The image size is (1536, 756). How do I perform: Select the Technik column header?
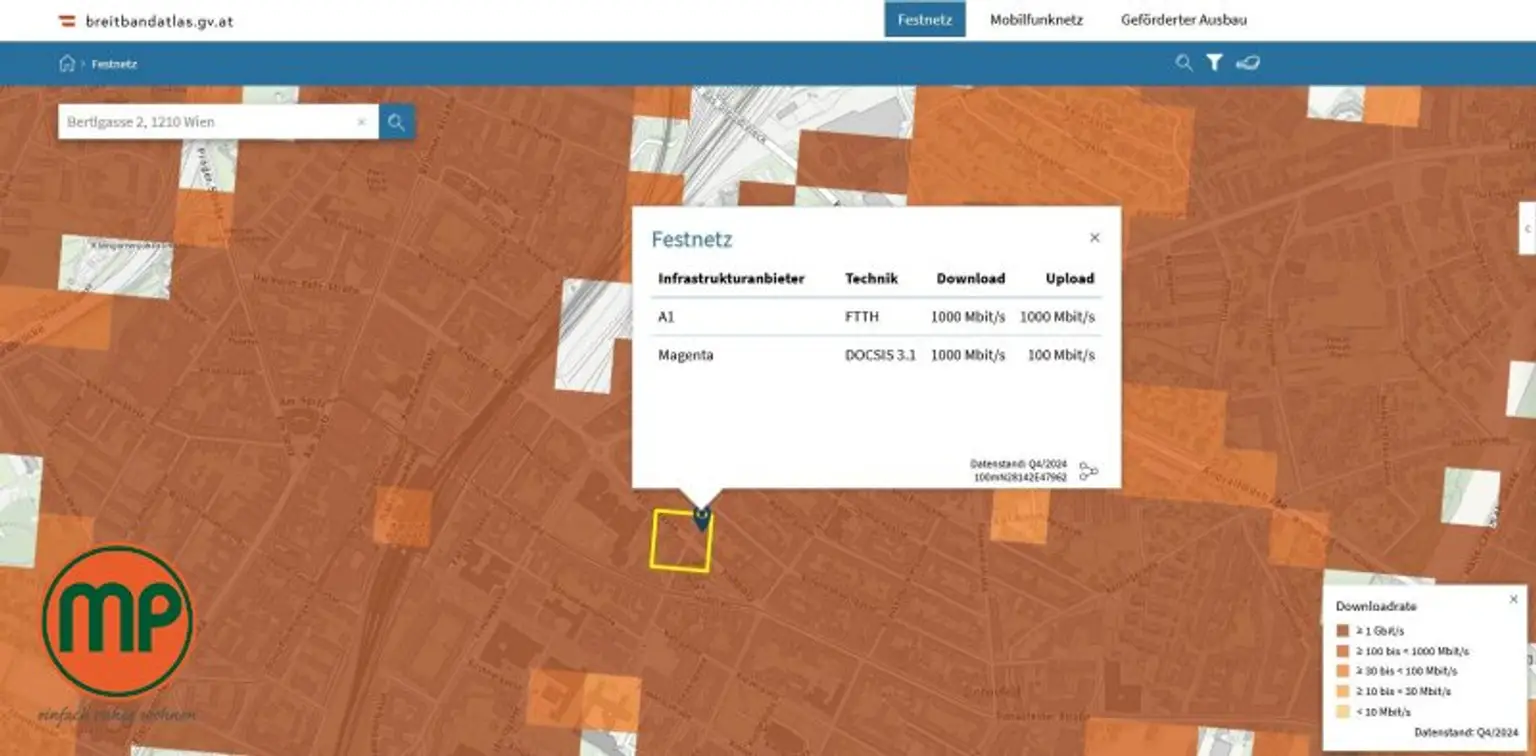pos(872,278)
